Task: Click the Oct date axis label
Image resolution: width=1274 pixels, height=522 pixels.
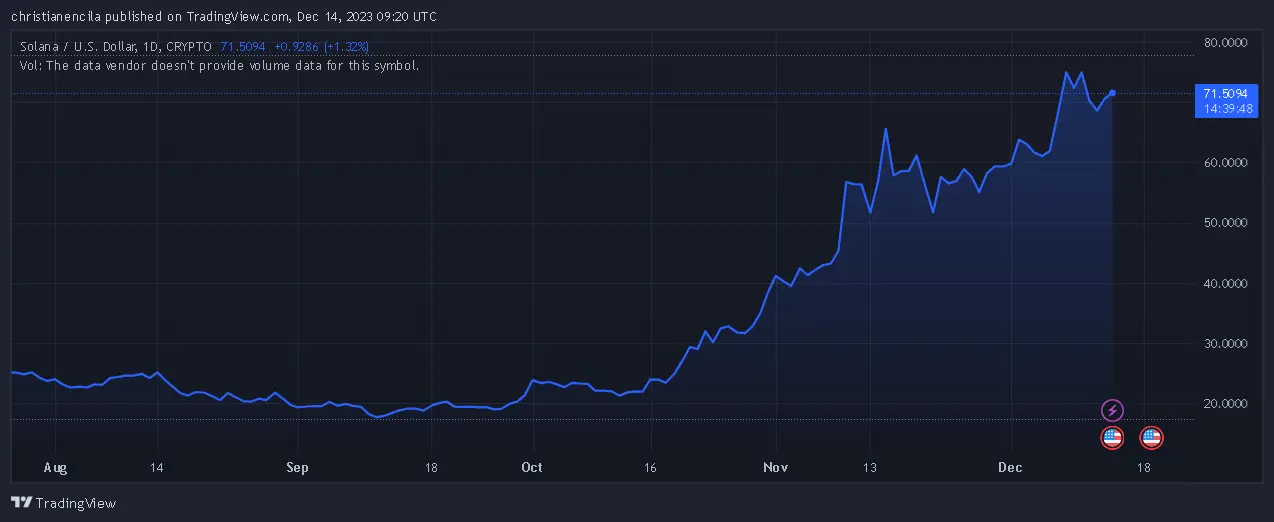Action: pyautogui.click(x=532, y=467)
